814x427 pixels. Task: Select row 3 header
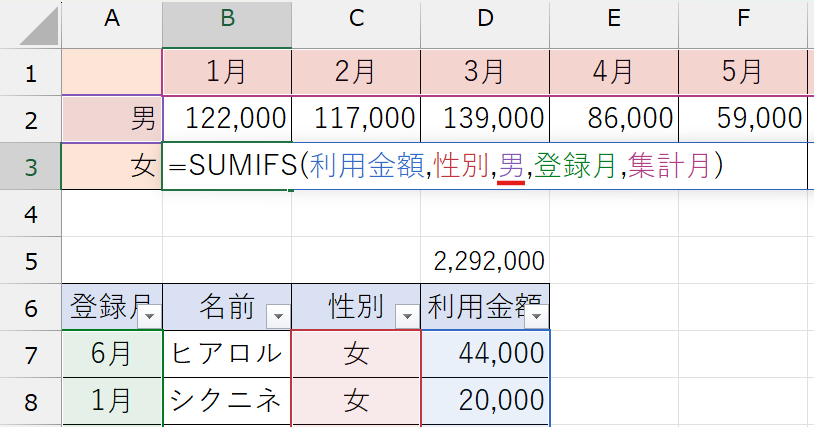31,166
